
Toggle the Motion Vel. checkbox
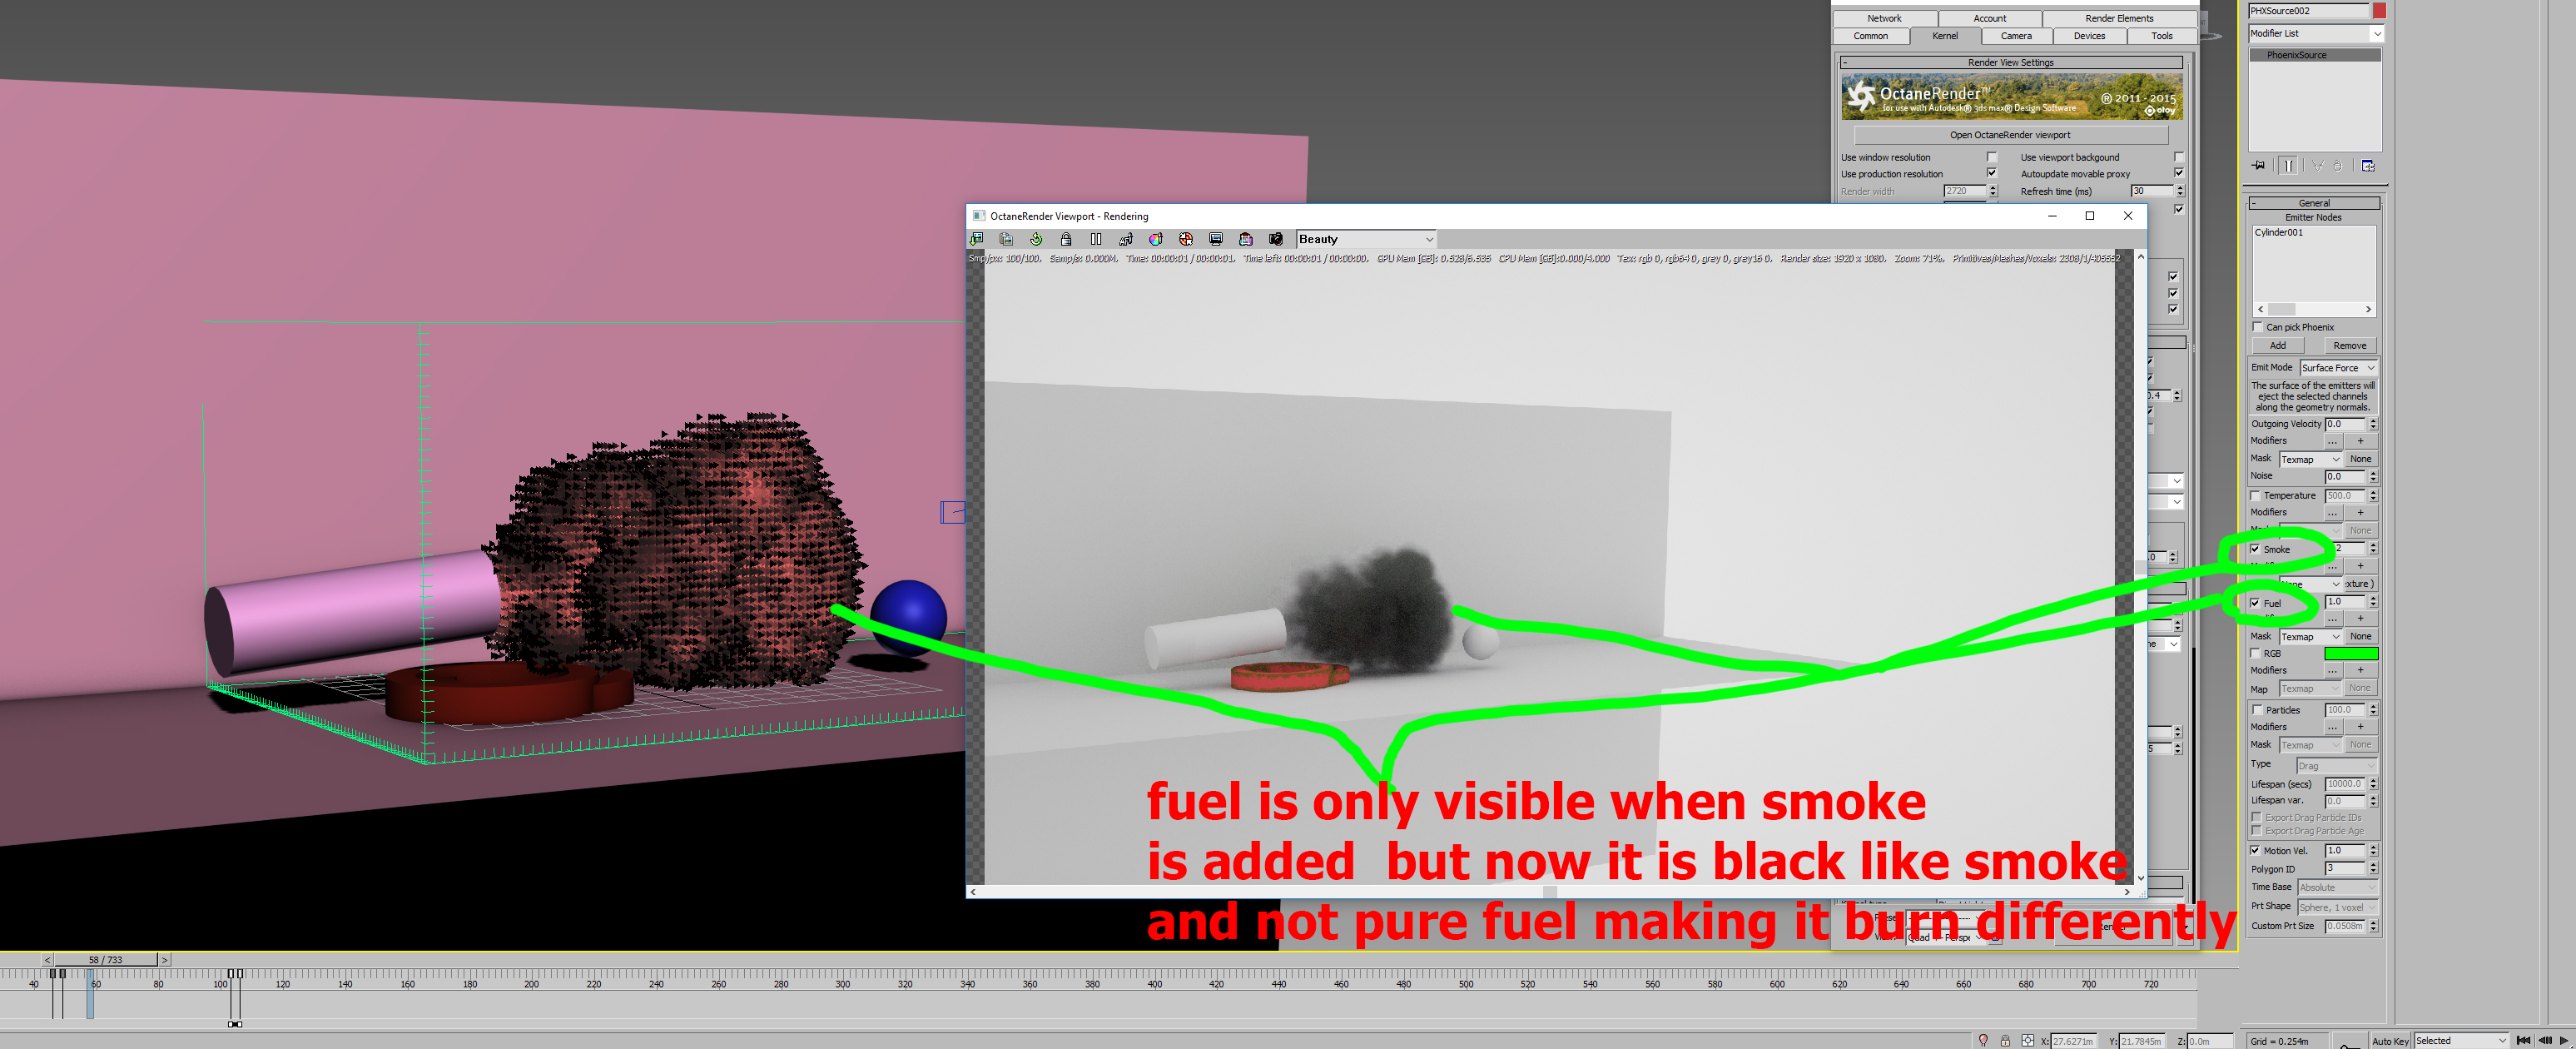(2255, 850)
